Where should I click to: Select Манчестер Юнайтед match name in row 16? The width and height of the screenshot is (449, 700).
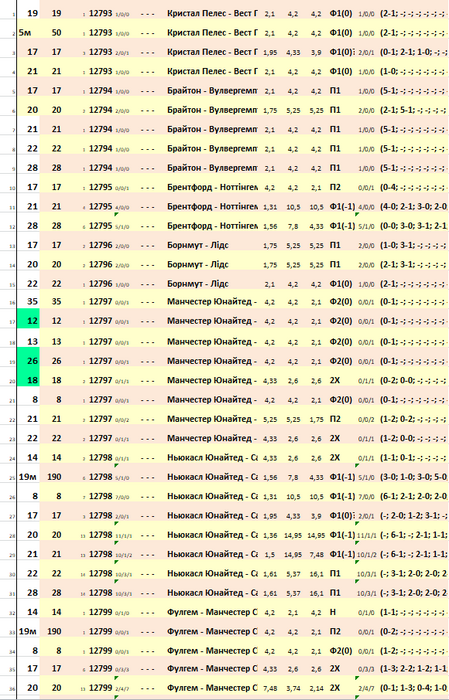[212, 301]
